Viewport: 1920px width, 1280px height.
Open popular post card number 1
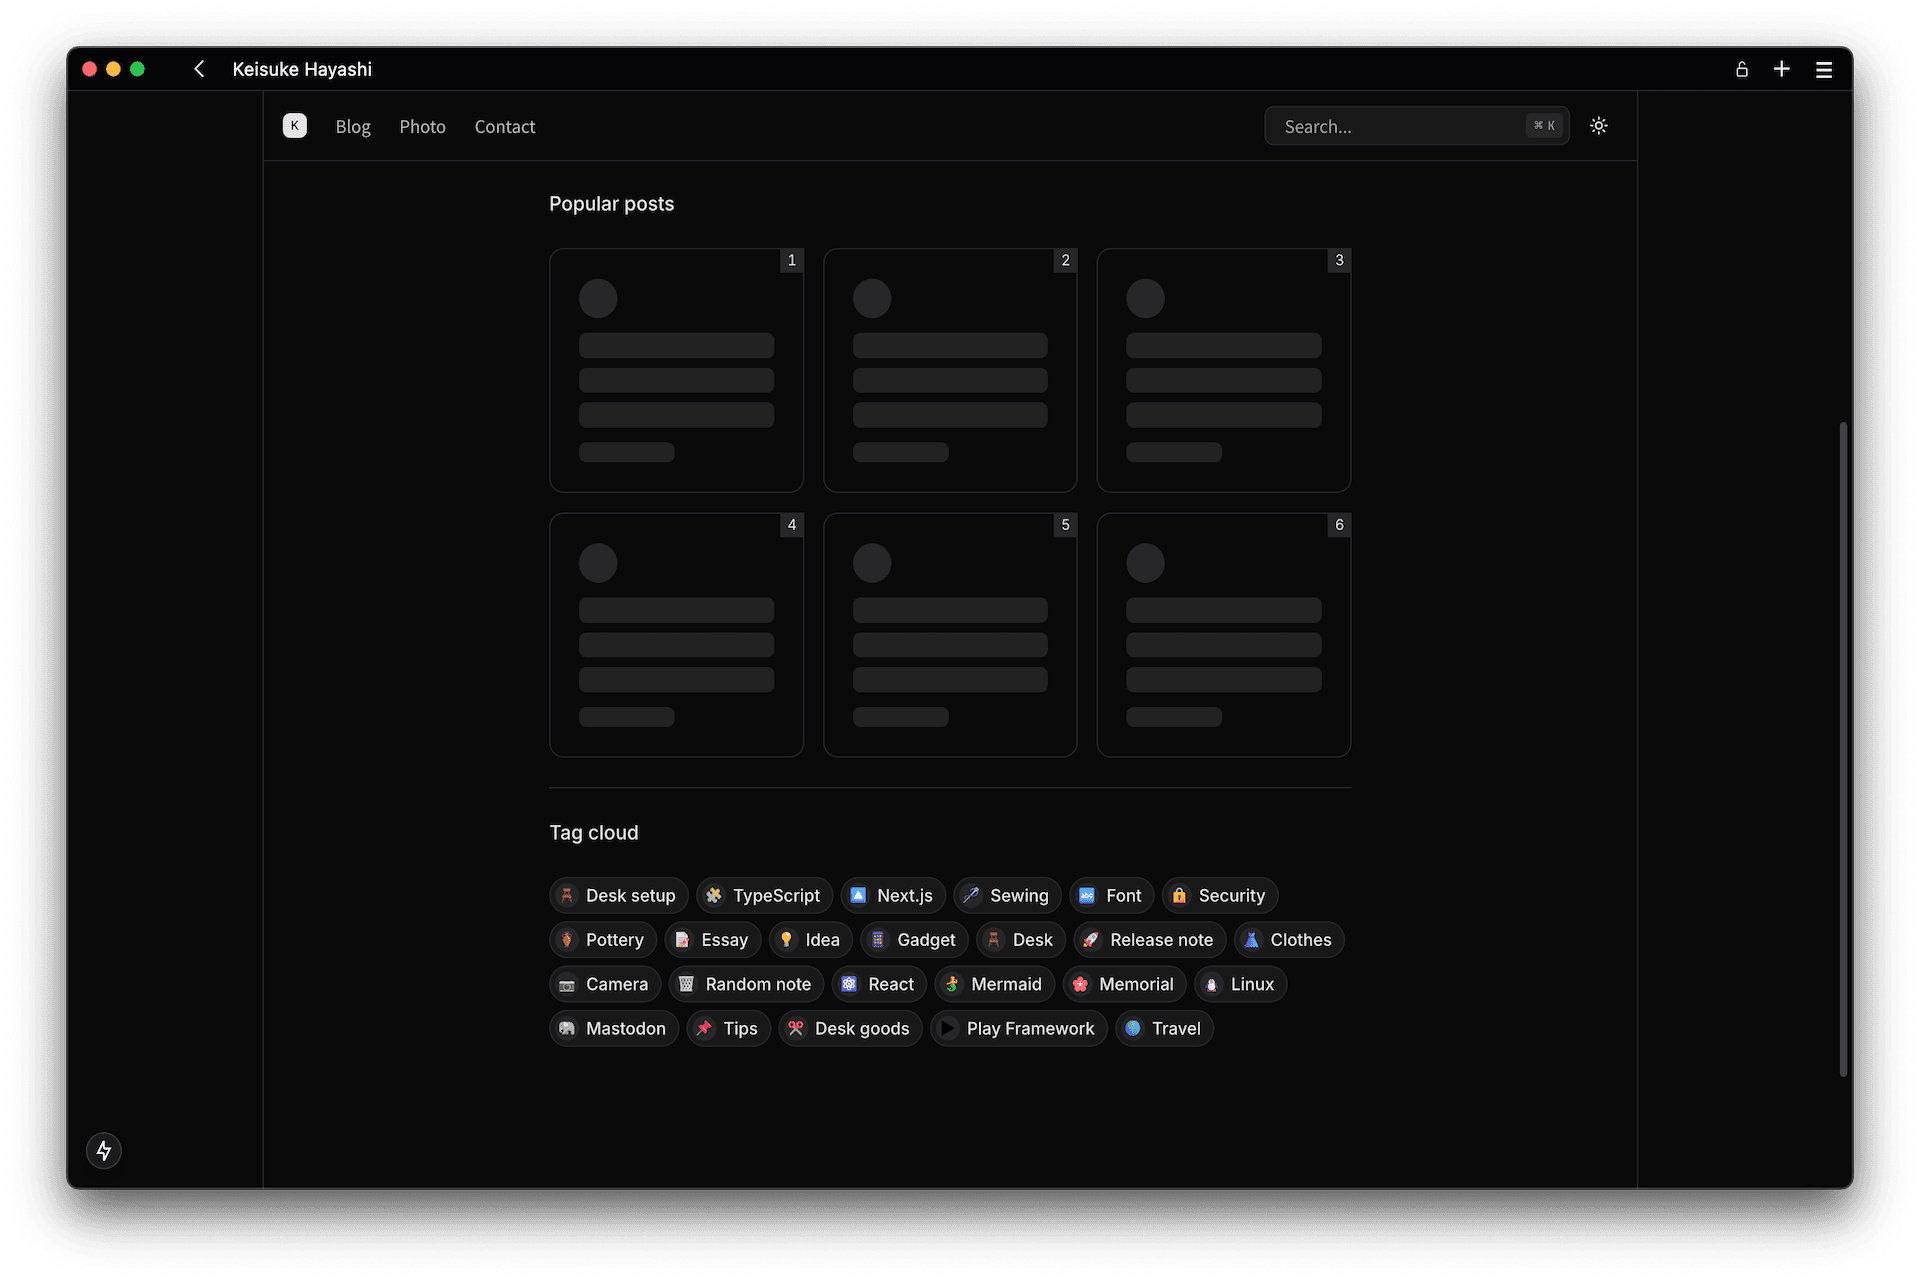pyautogui.click(x=676, y=370)
